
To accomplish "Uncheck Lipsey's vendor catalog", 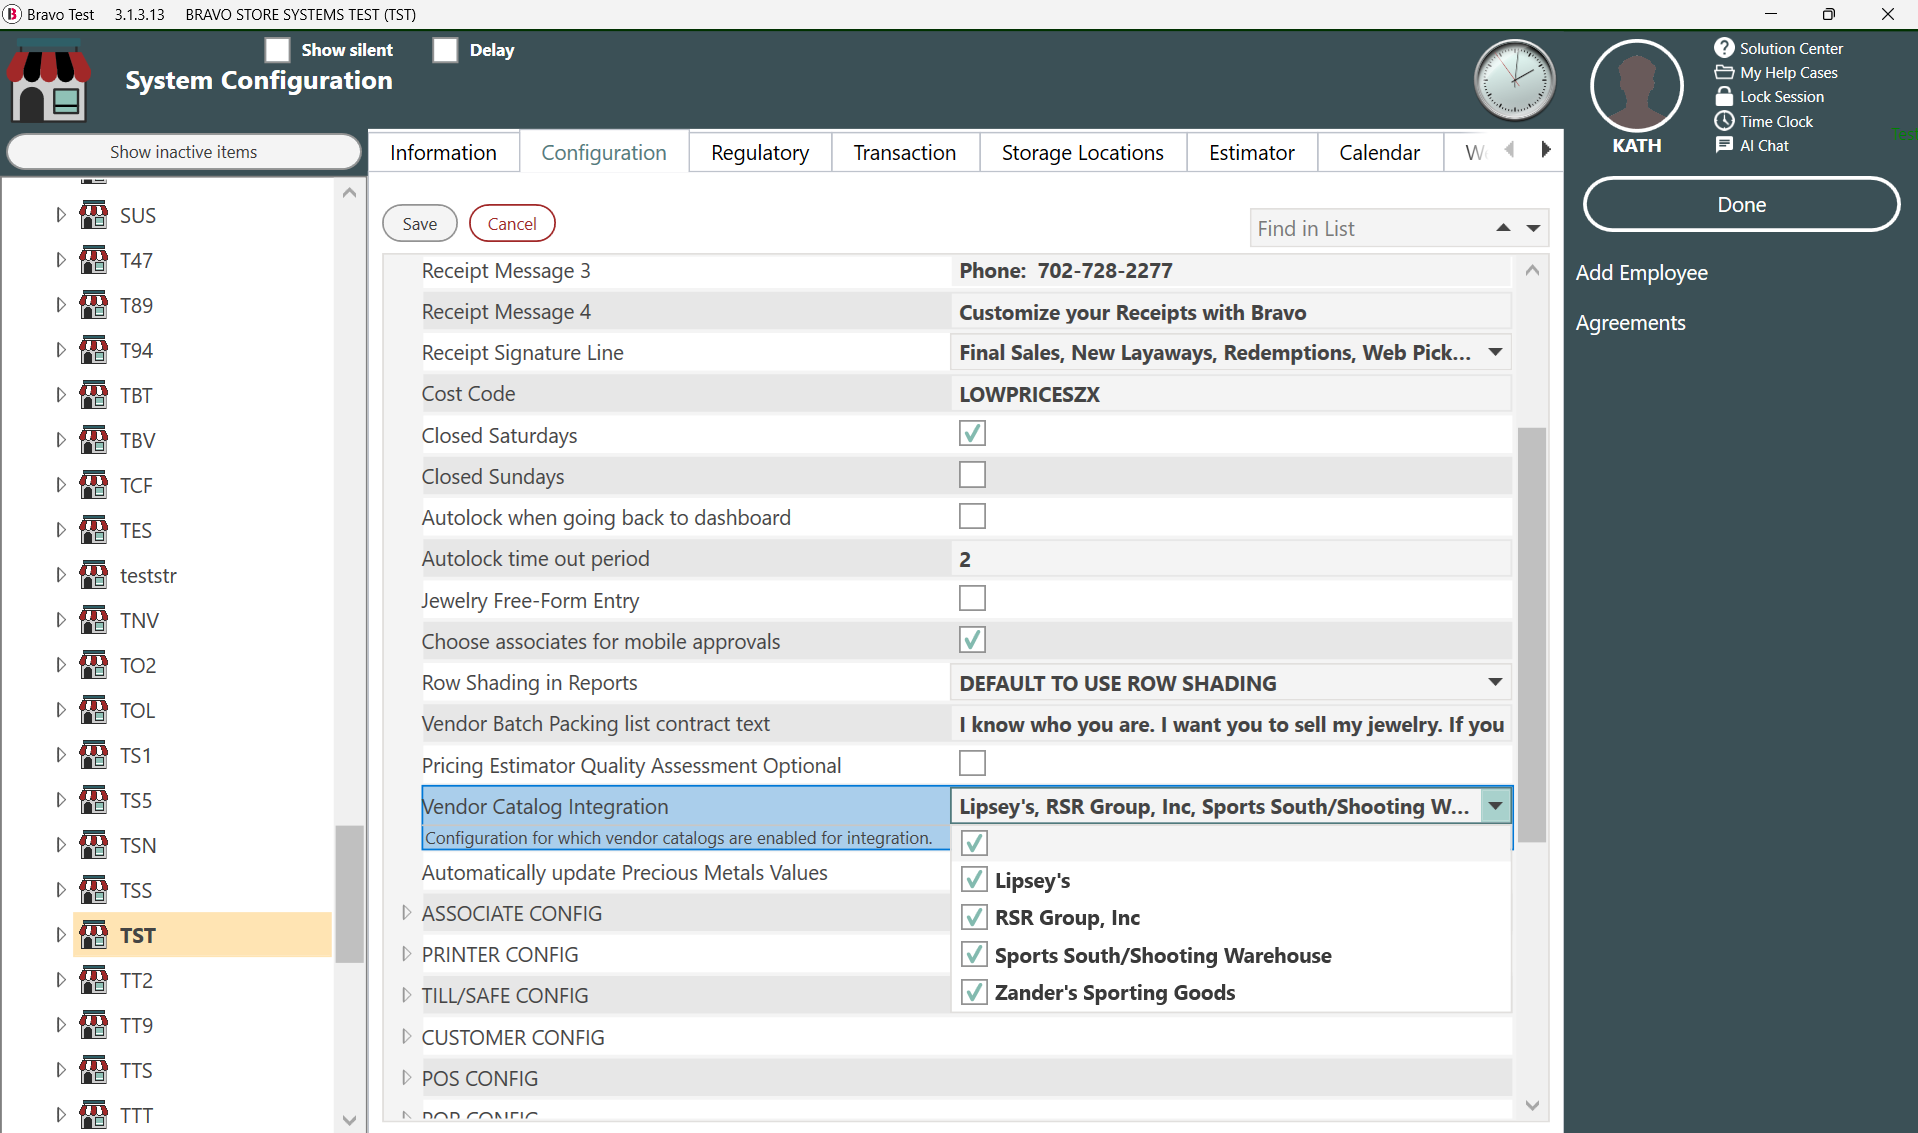I will 974,880.
